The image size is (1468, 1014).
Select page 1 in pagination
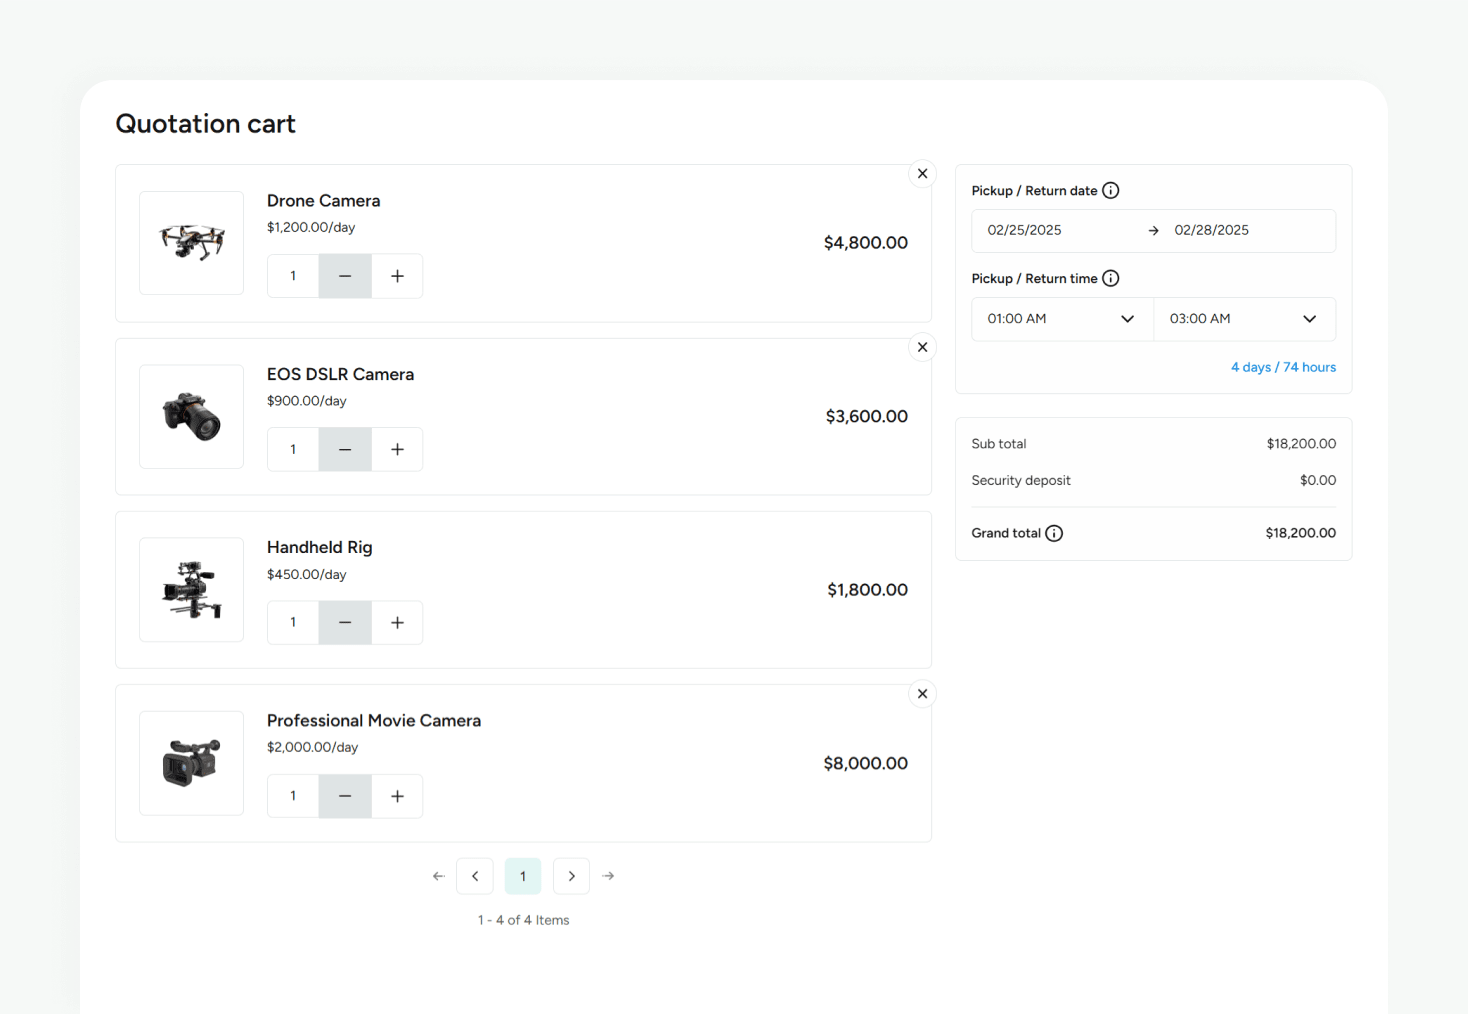point(523,876)
